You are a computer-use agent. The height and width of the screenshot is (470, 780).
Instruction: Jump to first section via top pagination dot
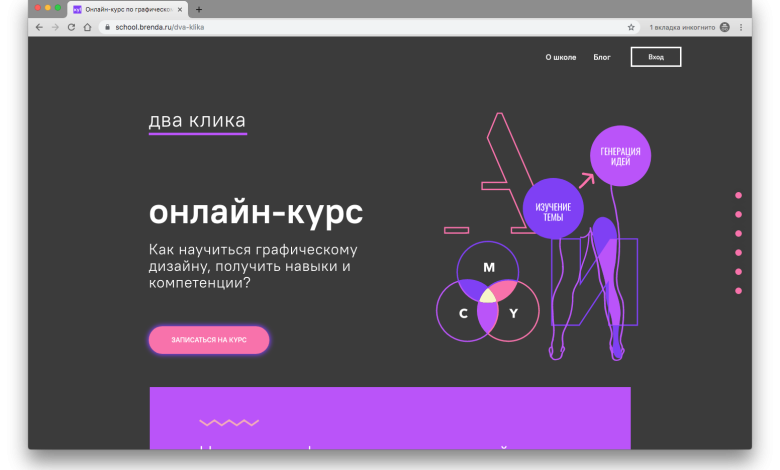click(738, 195)
